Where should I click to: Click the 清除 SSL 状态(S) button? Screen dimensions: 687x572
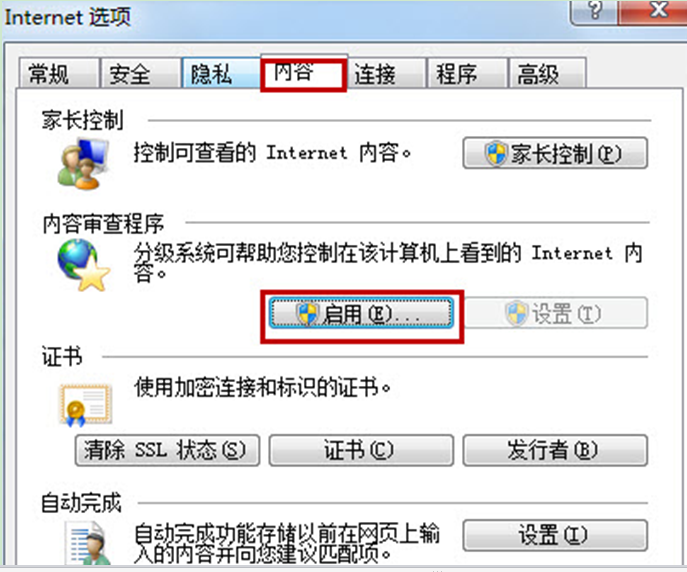[x=167, y=450]
